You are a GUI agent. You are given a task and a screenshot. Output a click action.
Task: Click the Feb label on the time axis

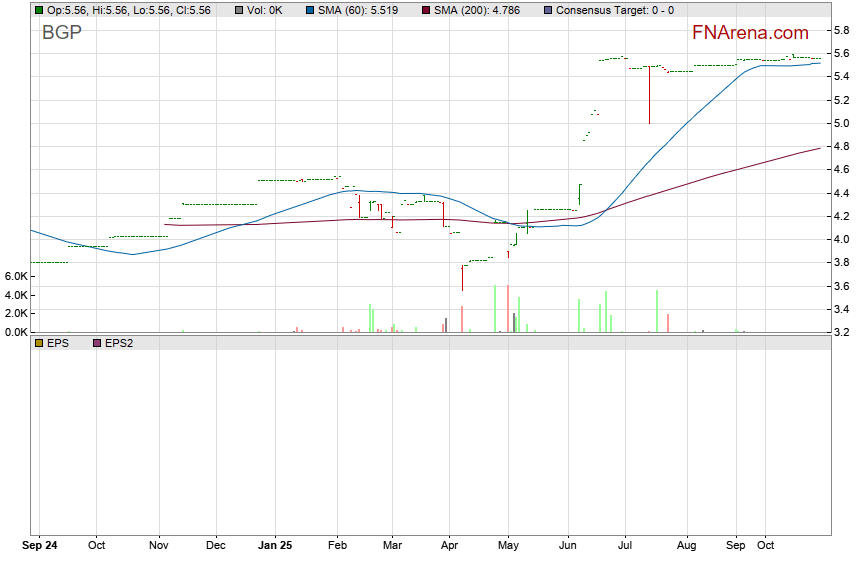point(337,546)
